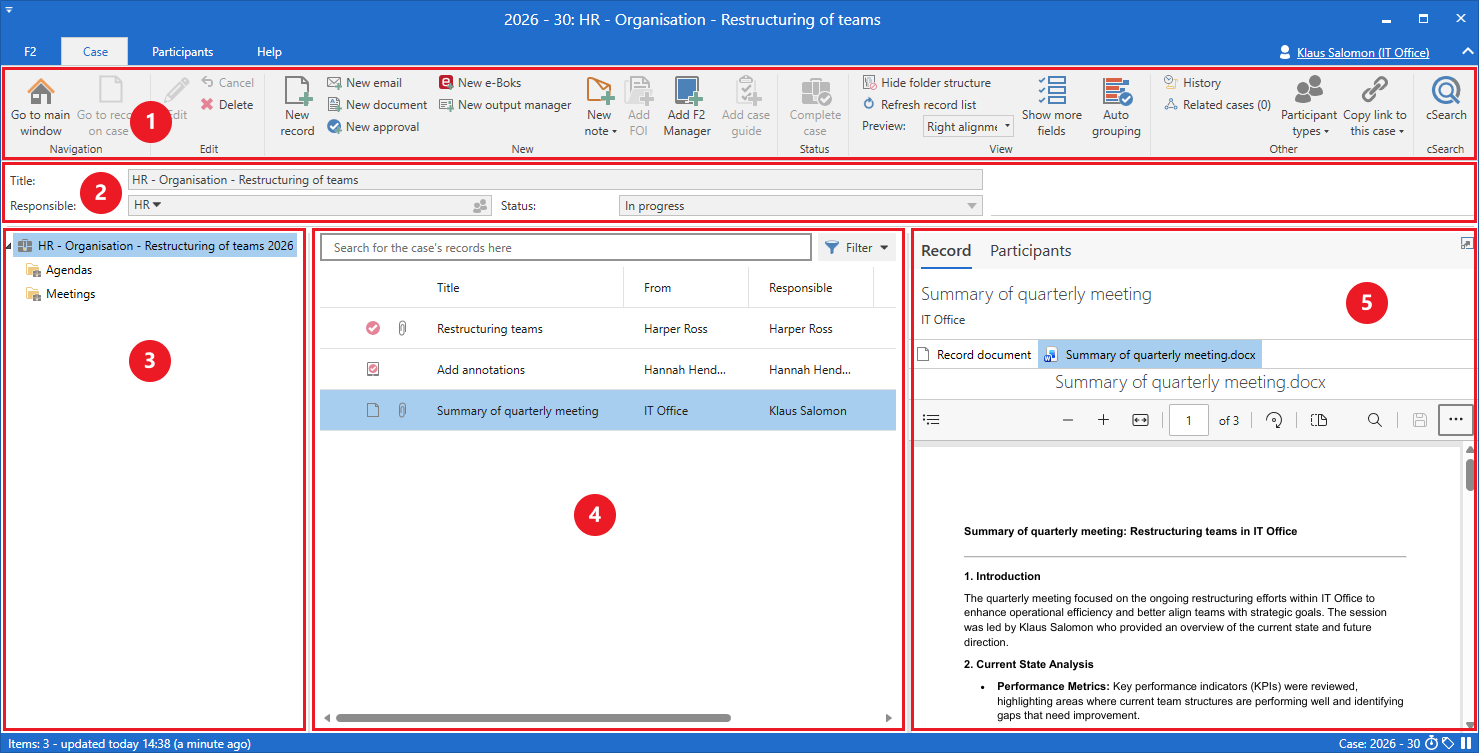Zoom out of the document preview

coord(1067,420)
